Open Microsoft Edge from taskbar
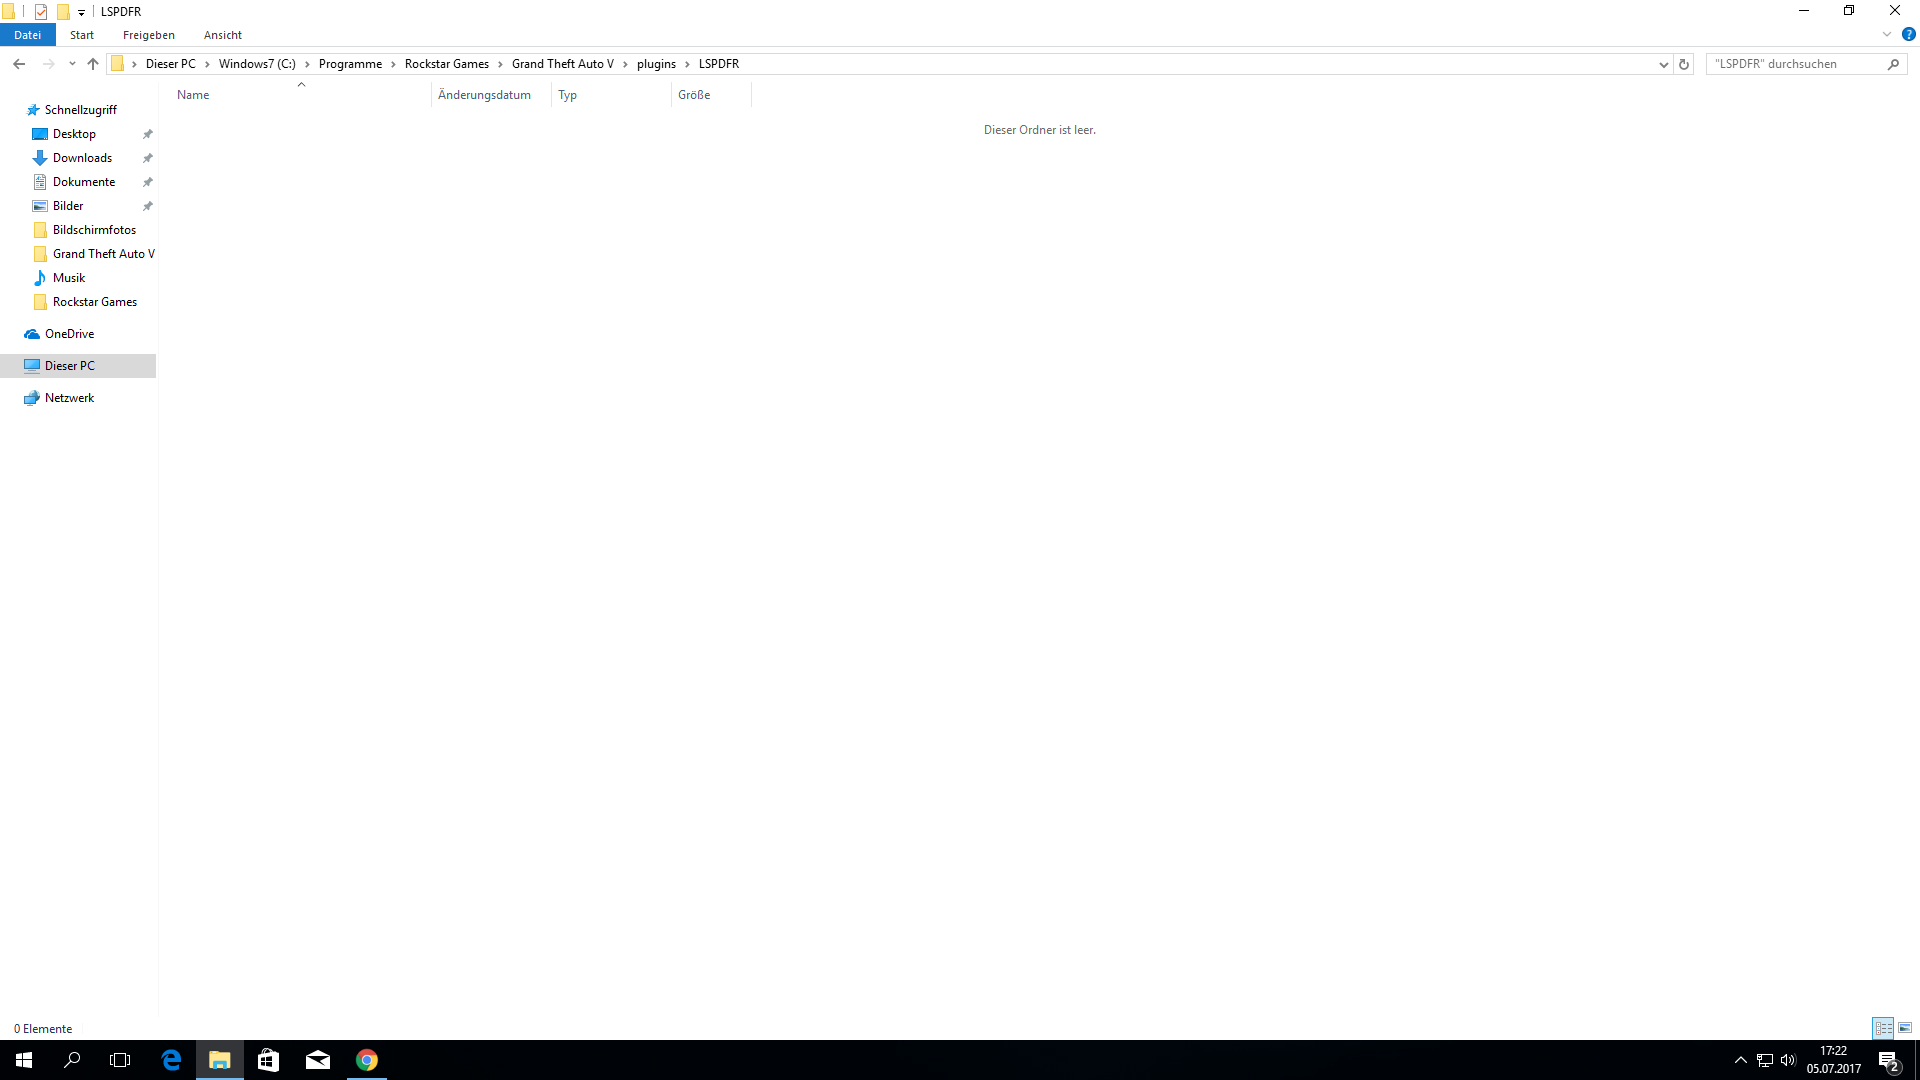The image size is (1920, 1080). click(171, 1060)
